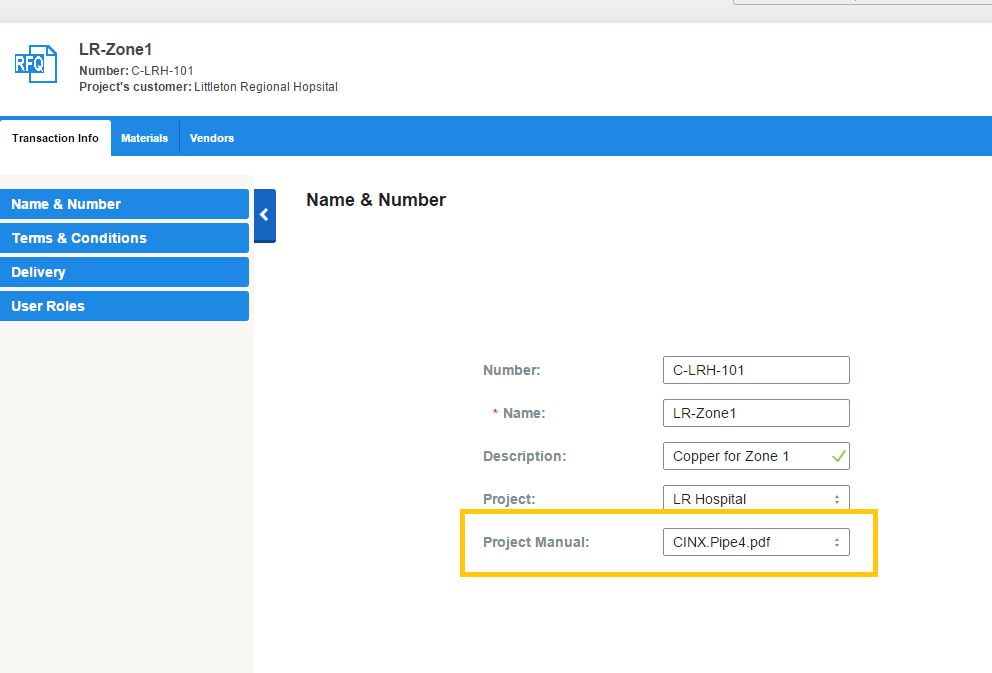
Task: Open the Project dropdown LR Hospital
Action: (756, 498)
